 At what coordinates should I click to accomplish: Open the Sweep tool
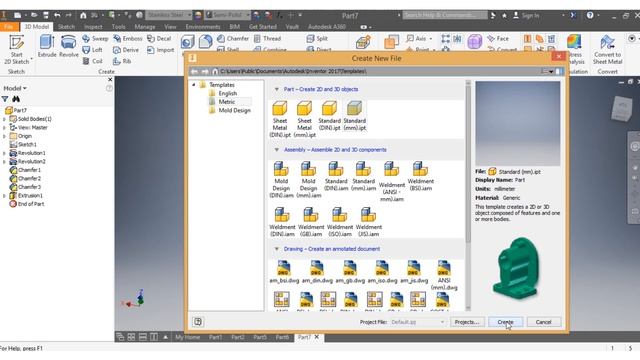[x=95, y=38]
